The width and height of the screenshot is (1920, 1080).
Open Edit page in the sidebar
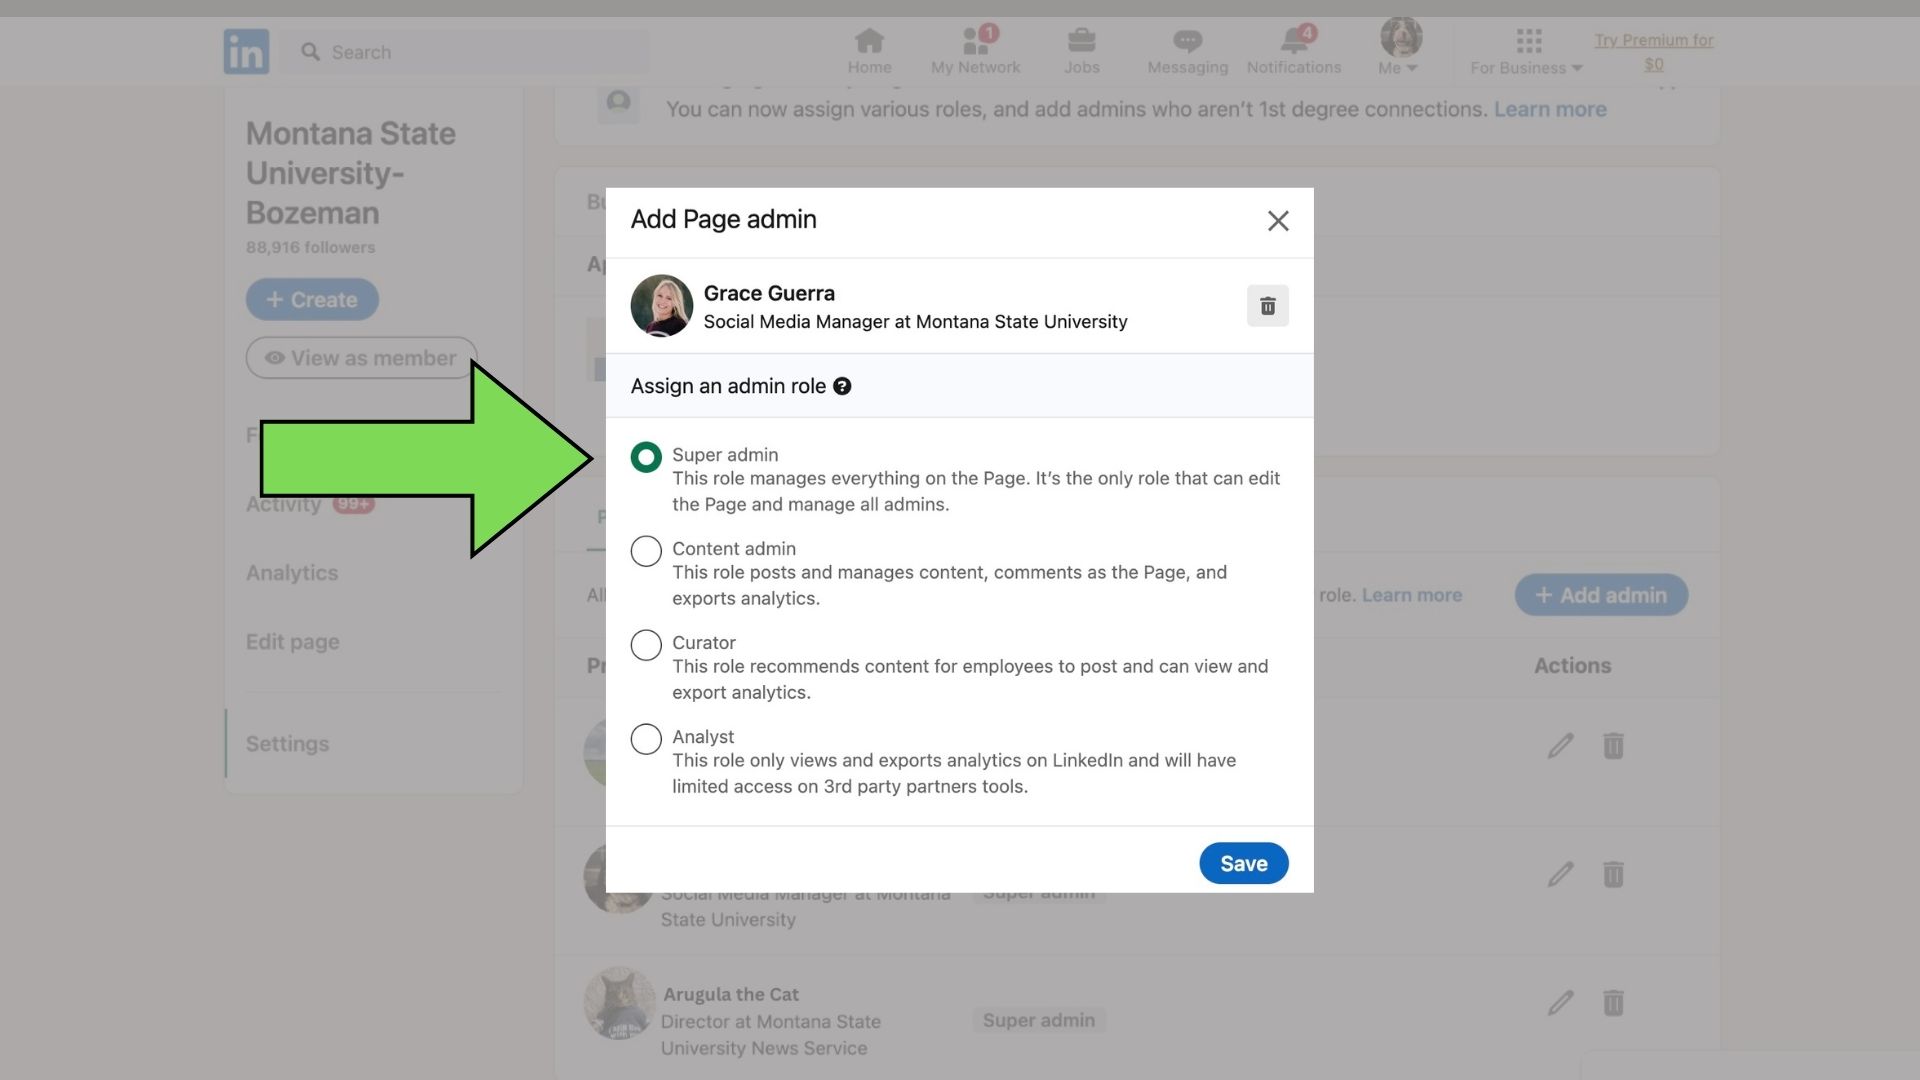click(x=293, y=642)
